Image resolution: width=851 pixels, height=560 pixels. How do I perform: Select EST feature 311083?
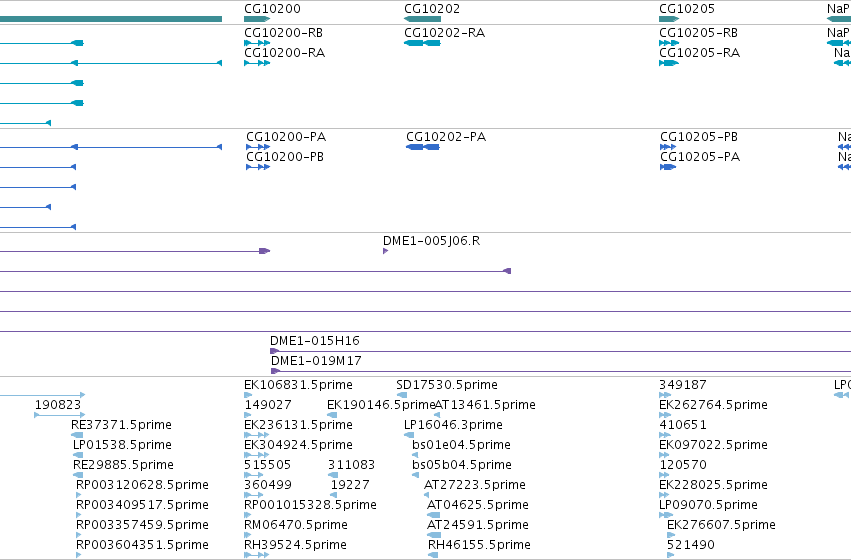[x=351, y=465]
